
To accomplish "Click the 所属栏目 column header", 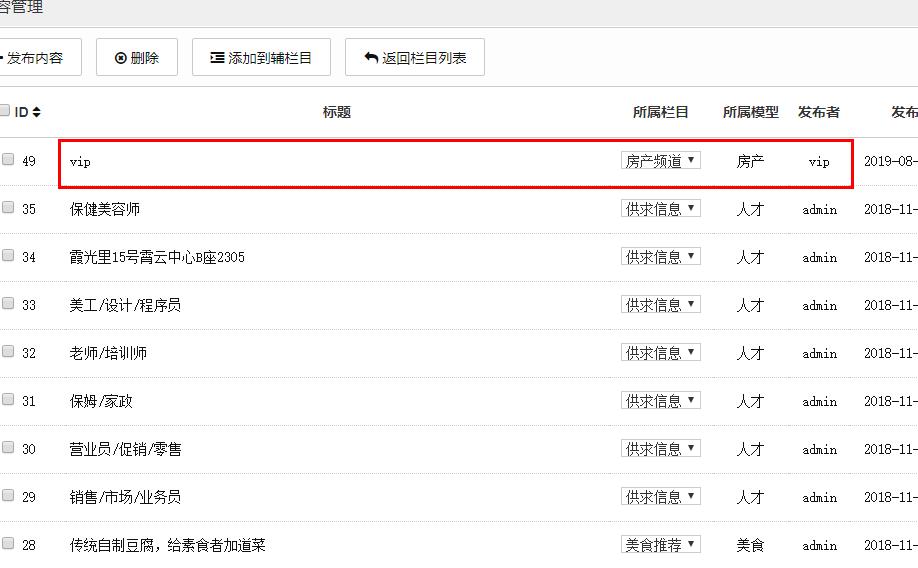I will point(660,112).
